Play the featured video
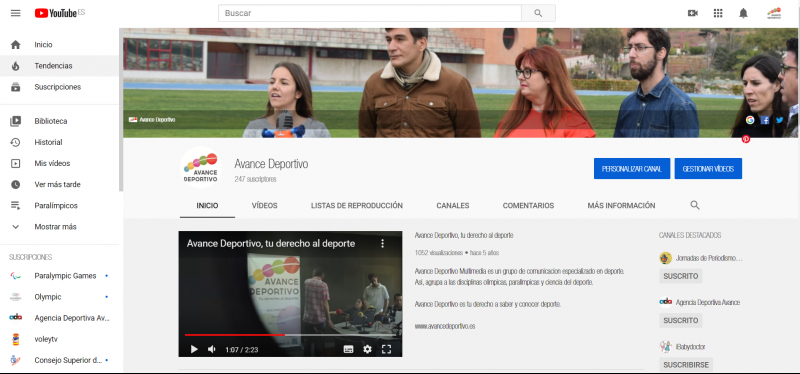Screen dimensions: 800x374 click(x=194, y=349)
